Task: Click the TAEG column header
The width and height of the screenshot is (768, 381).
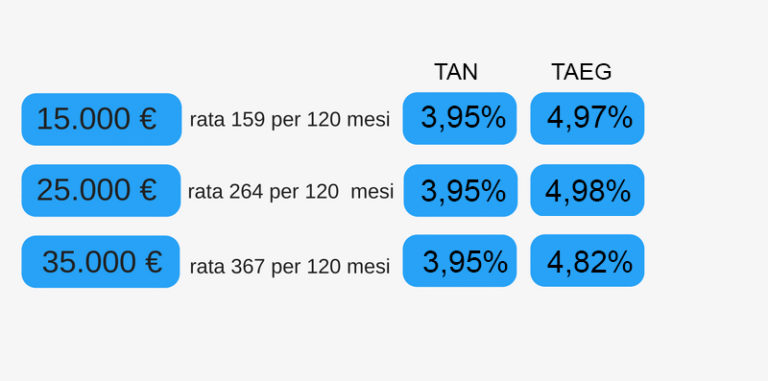Action: tap(581, 72)
